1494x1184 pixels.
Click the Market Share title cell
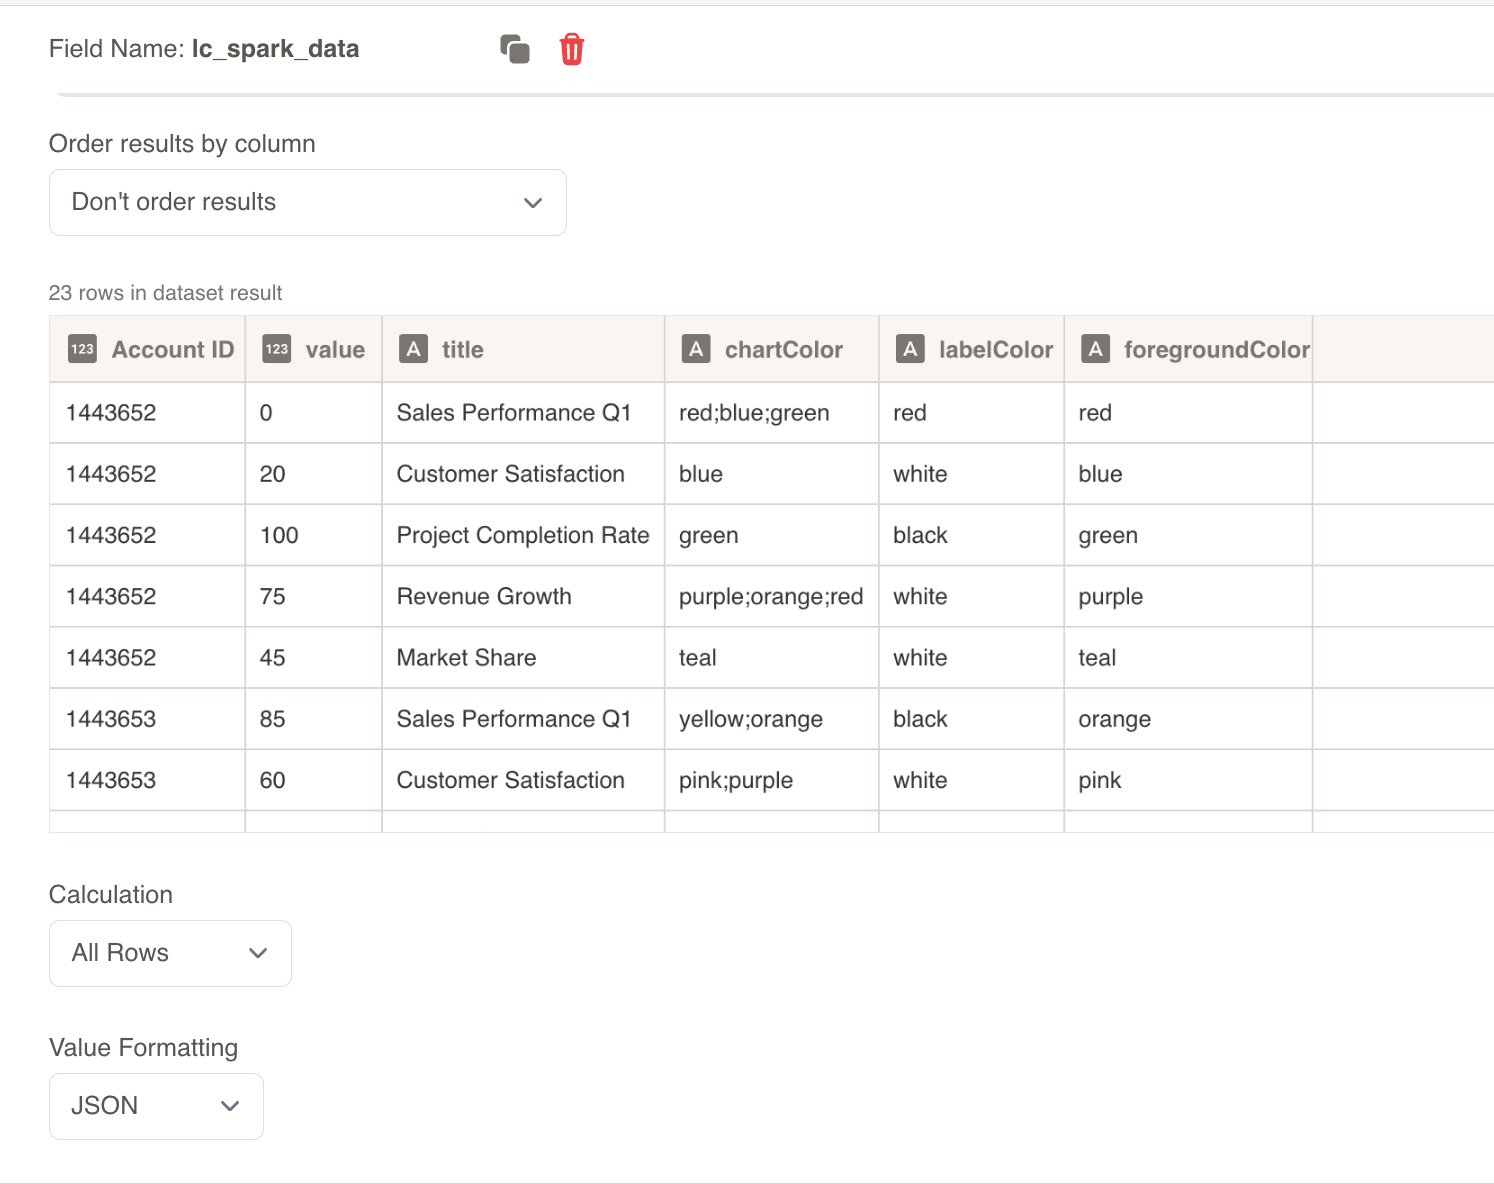[523, 657]
